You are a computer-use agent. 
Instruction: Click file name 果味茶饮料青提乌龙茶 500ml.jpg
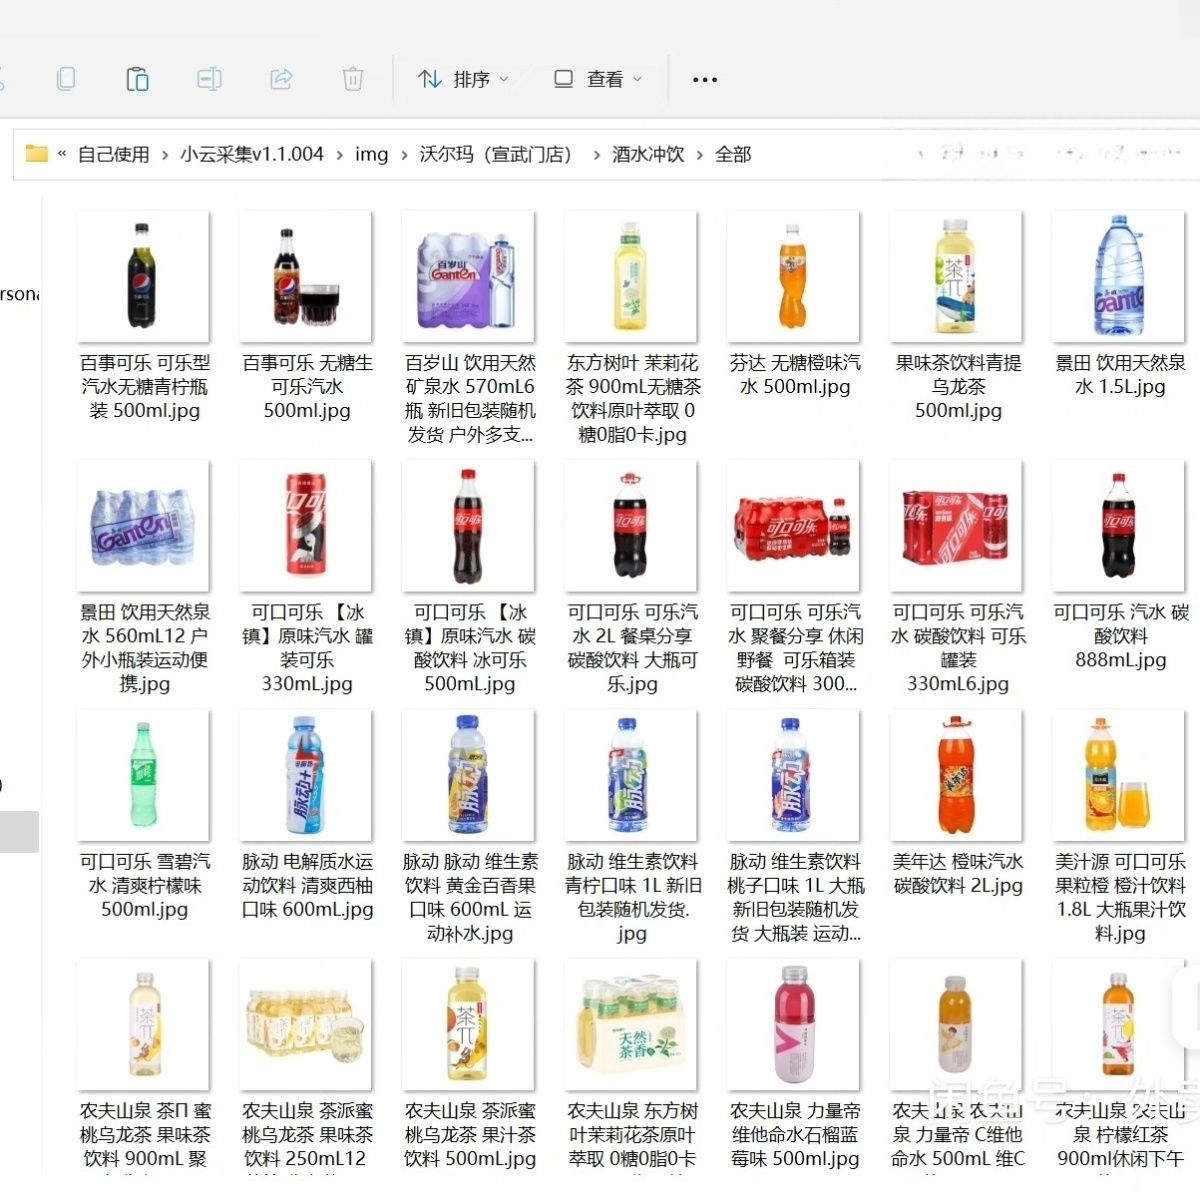point(958,386)
